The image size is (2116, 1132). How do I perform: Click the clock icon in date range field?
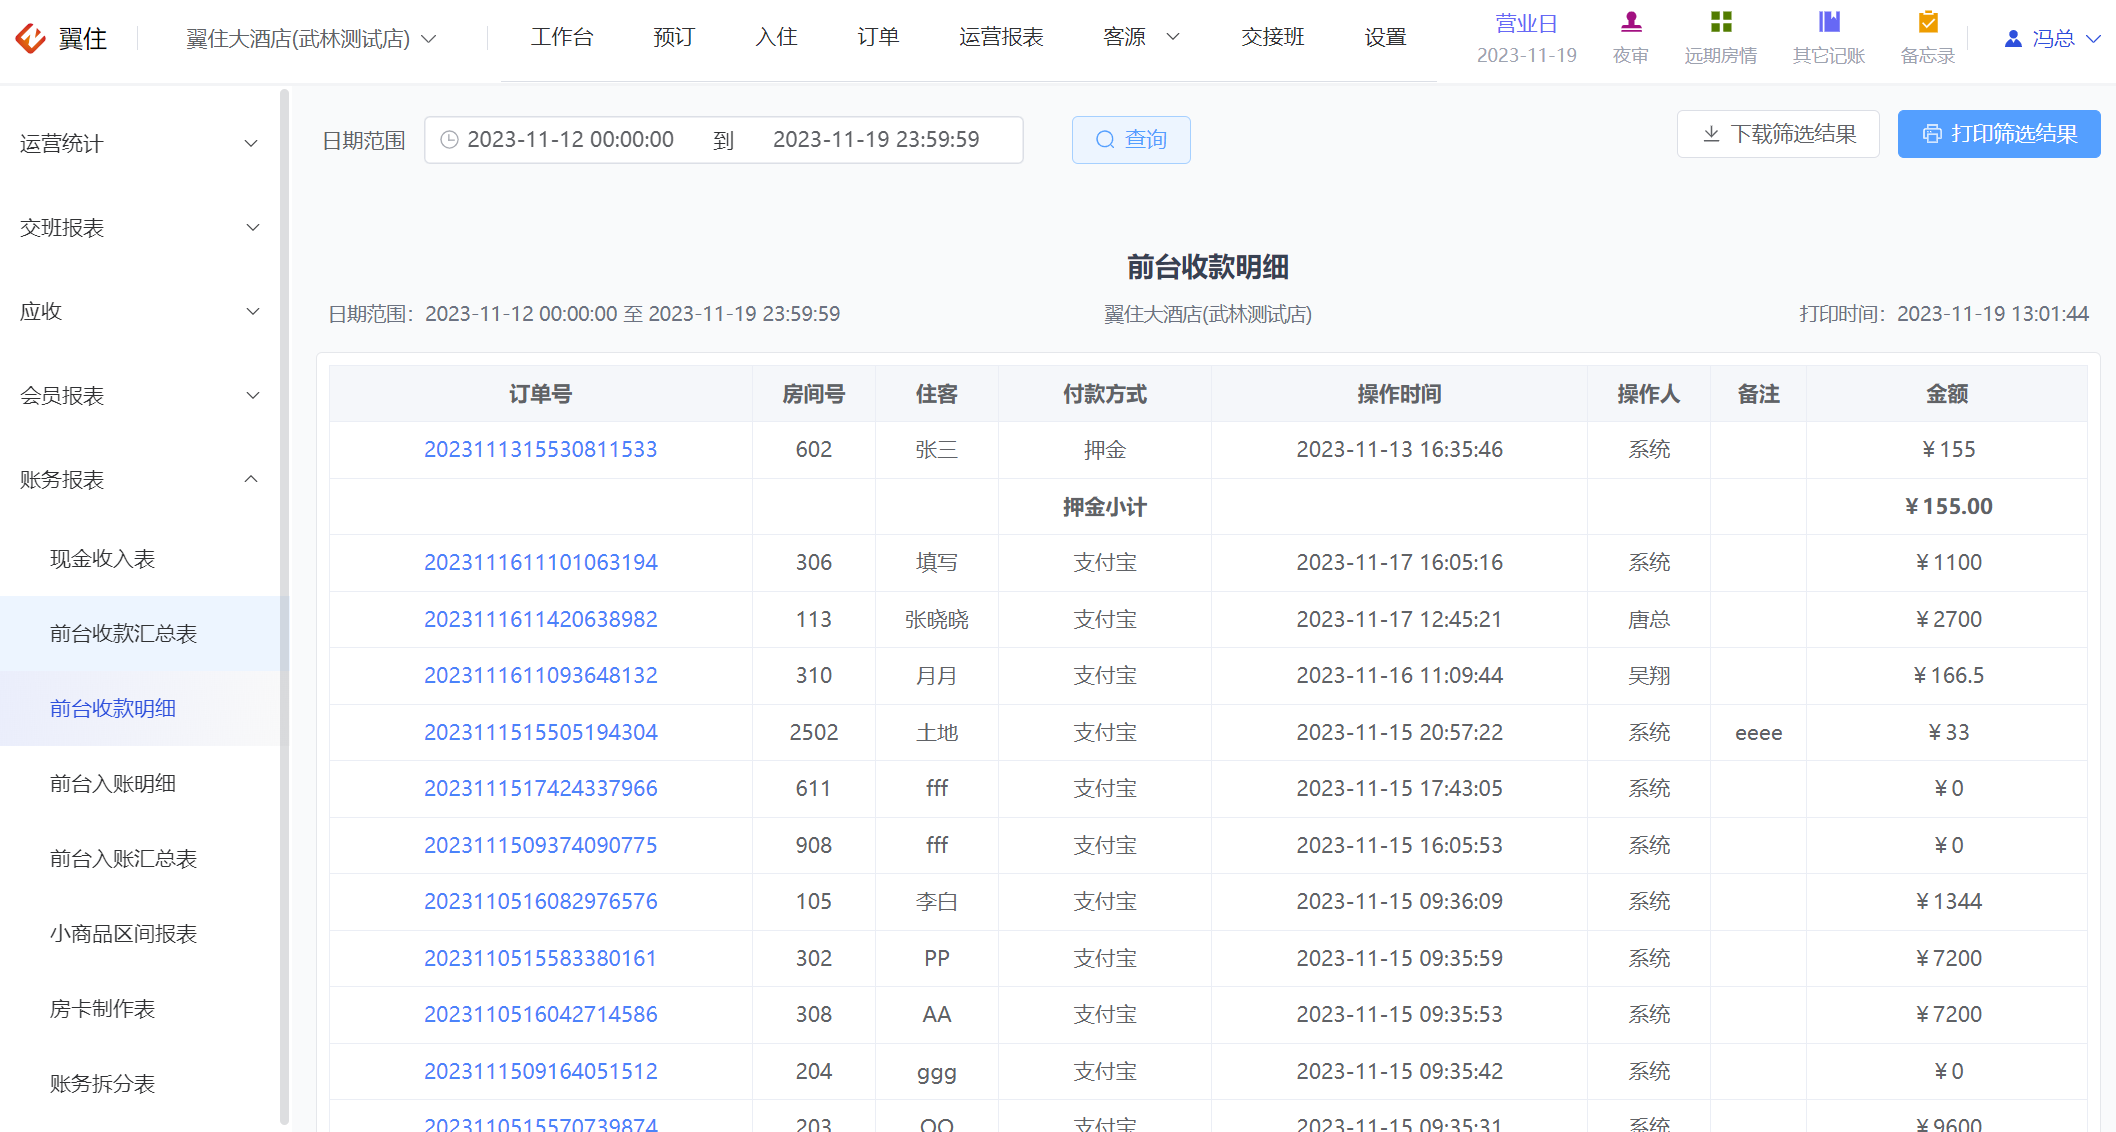(450, 140)
